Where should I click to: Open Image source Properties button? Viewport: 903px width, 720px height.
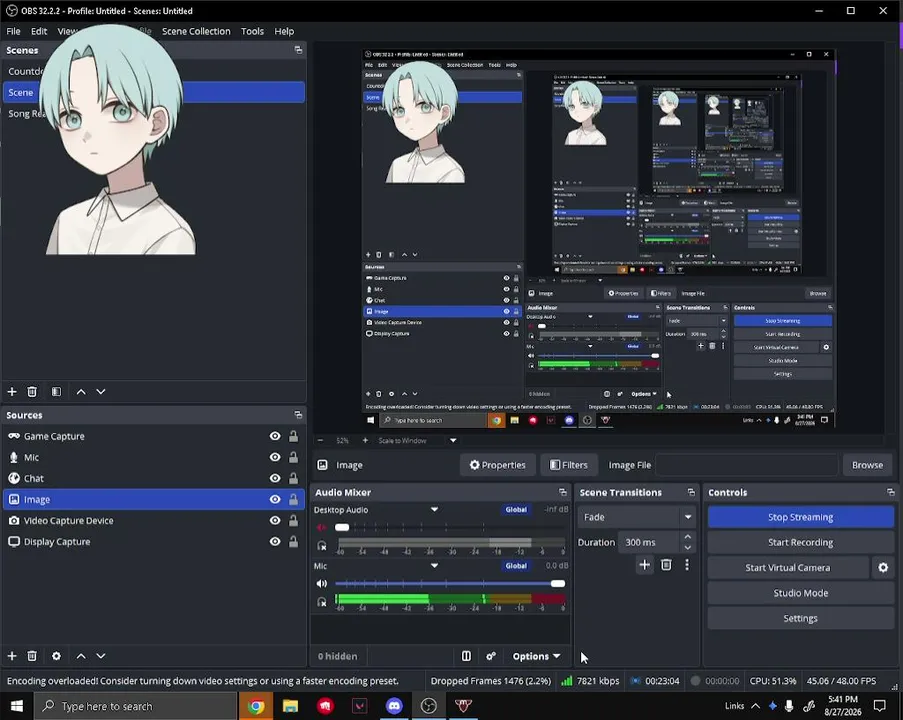pos(498,465)
